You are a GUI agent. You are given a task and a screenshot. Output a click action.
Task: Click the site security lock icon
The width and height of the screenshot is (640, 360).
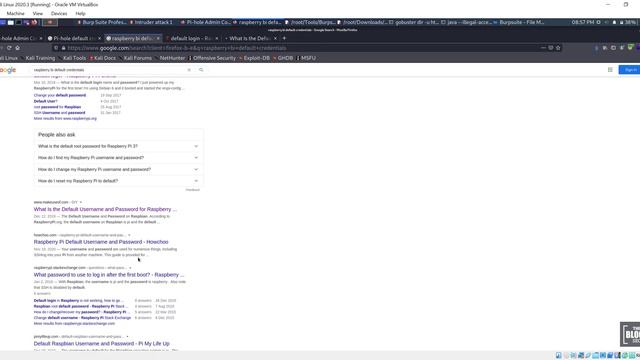(x=63, y=48)
